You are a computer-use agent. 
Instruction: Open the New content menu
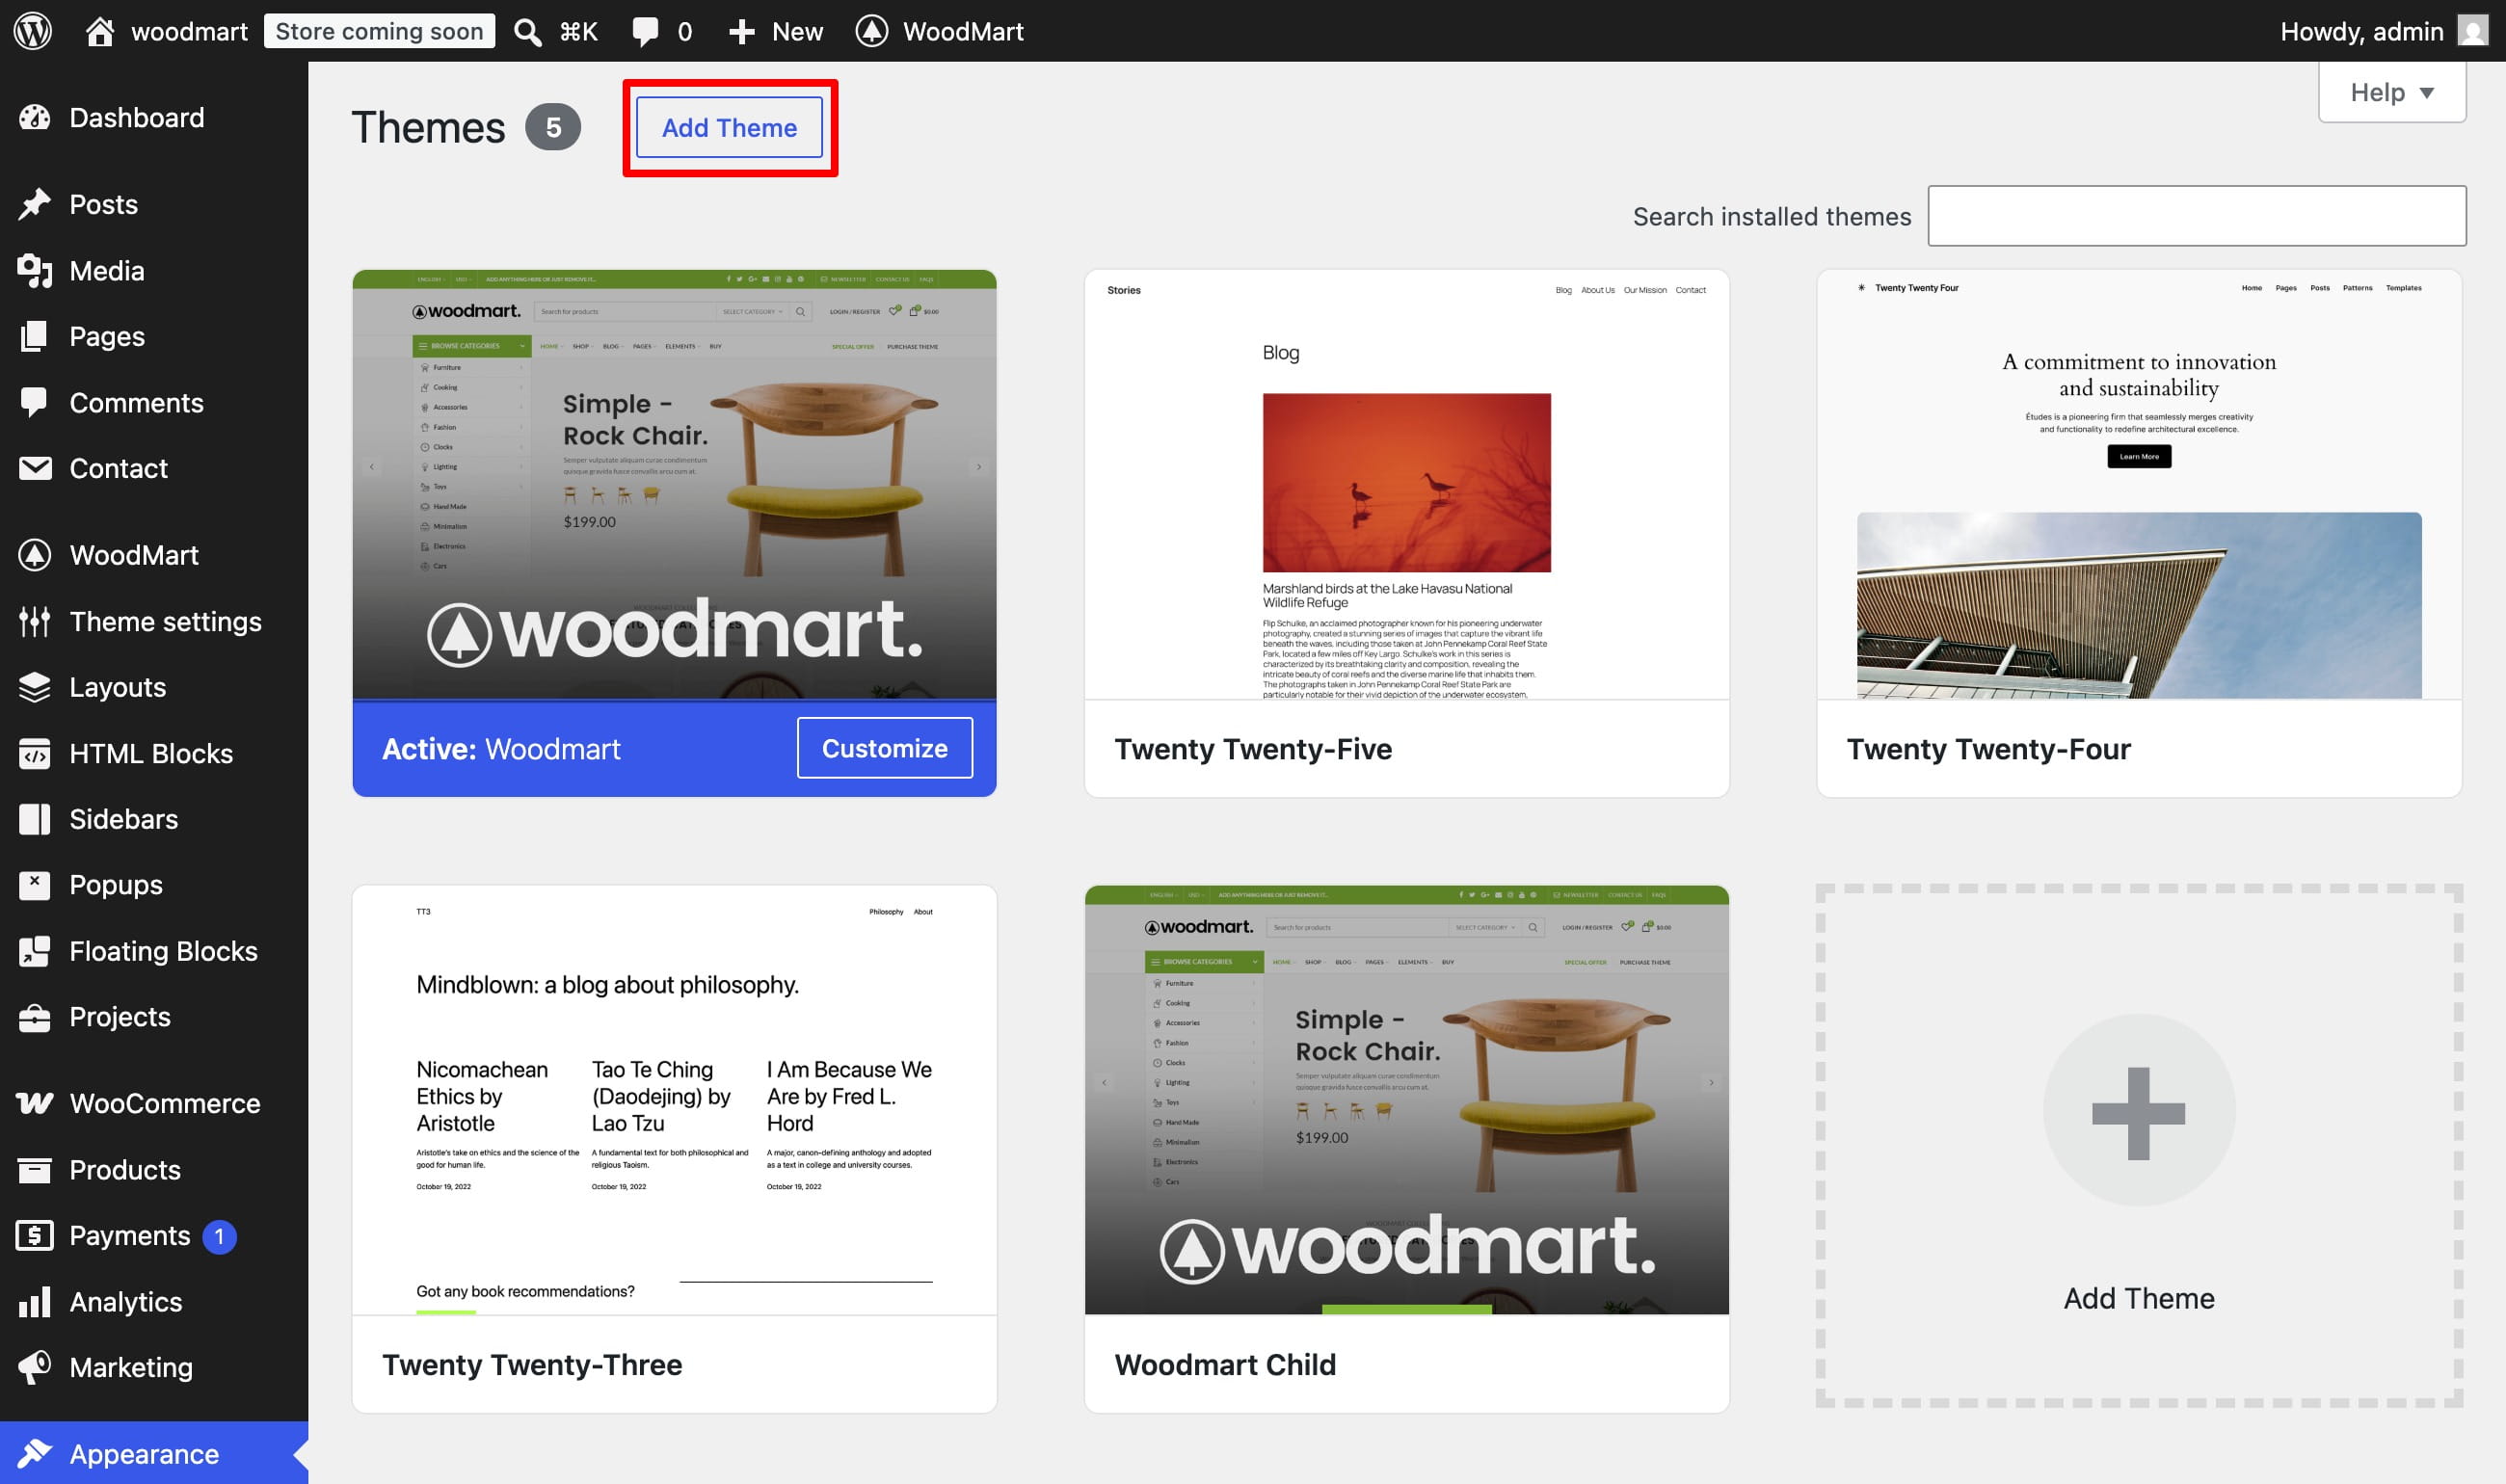pyautogui.click(x=776, y=31)
